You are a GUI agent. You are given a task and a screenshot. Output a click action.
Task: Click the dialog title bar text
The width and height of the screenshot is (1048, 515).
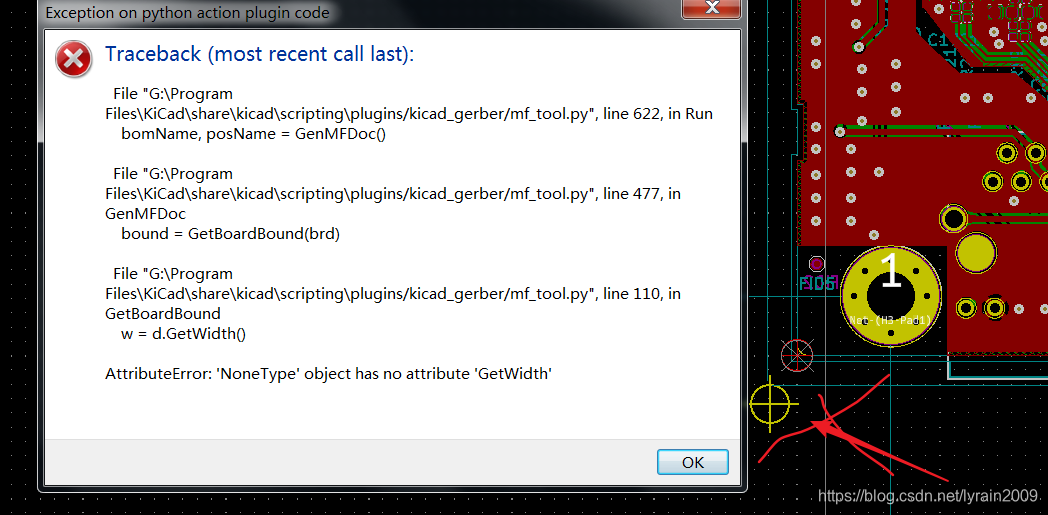click(x=187, y=12)
